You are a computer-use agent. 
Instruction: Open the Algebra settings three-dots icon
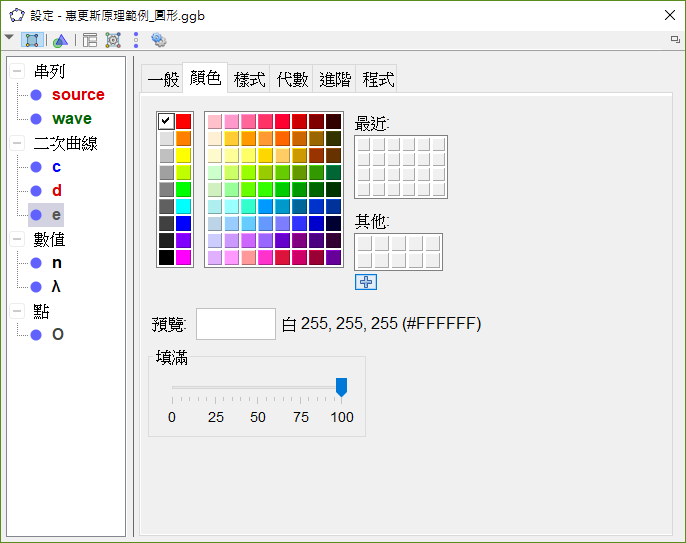point(136,40)
